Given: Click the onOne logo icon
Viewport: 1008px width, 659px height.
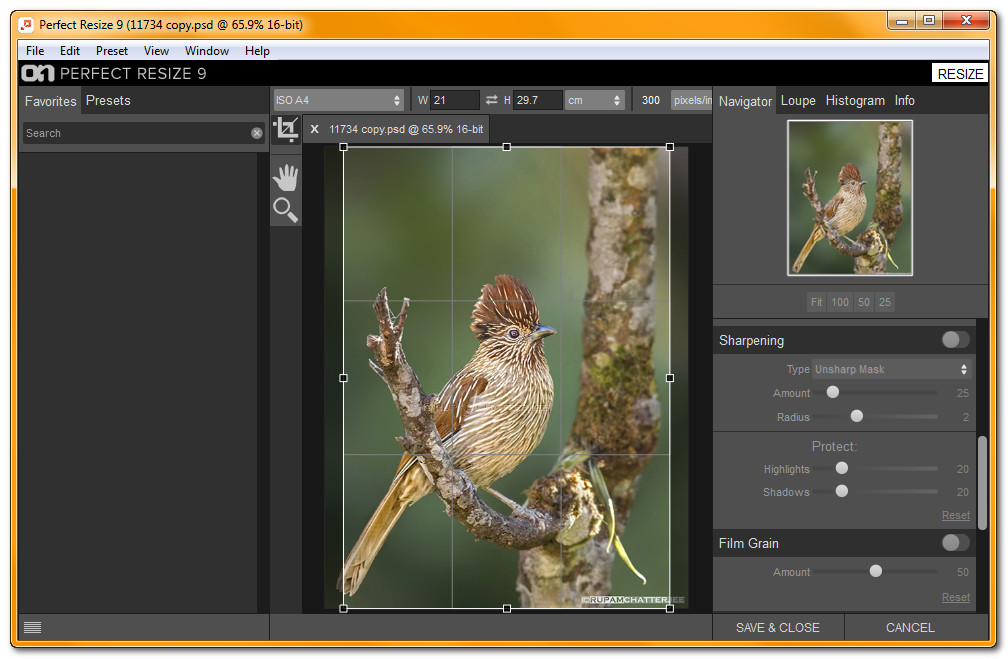Looking at the screenshot, I should point(38,73).
